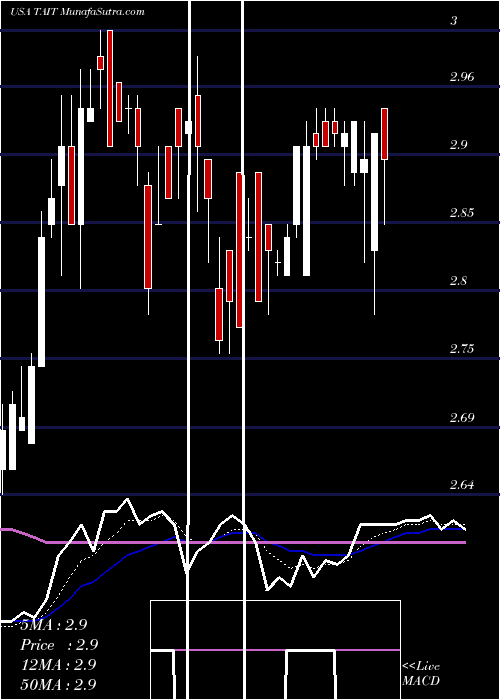Click the 2.9 price axis label
Screen dimensions: 500x700
point(458,145)
